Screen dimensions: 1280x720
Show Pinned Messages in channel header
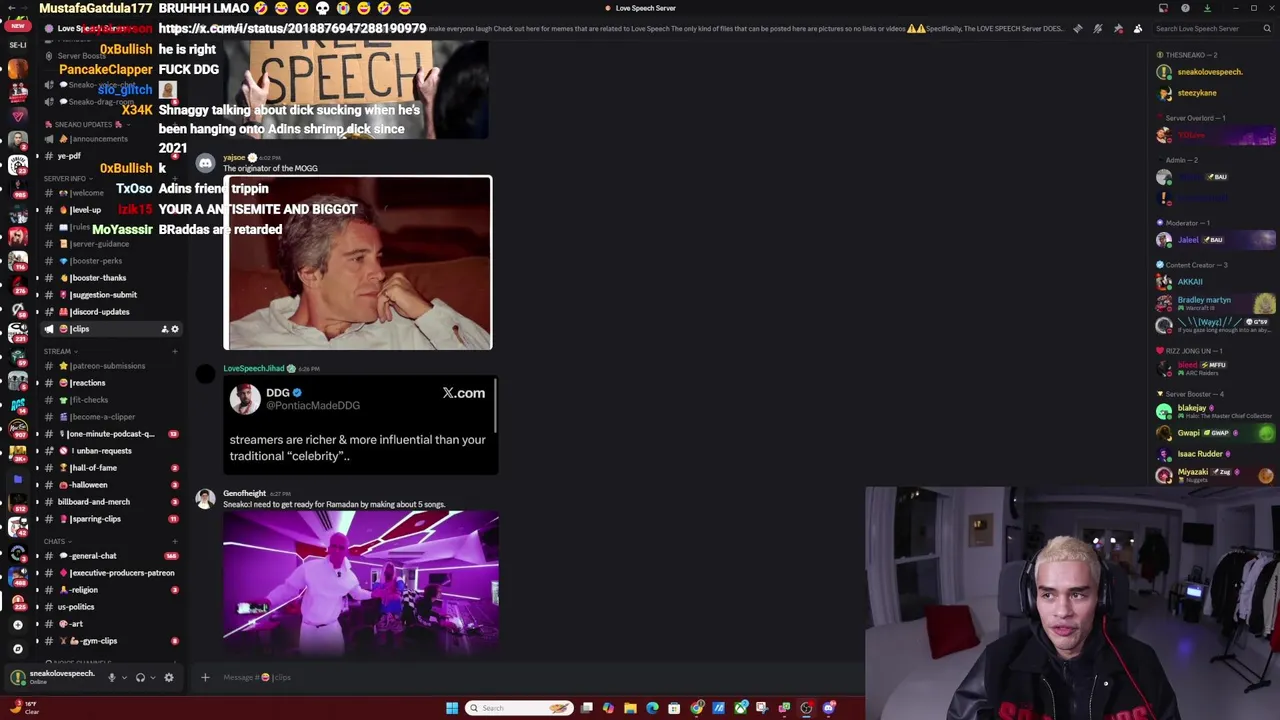tap(1117, 28)
